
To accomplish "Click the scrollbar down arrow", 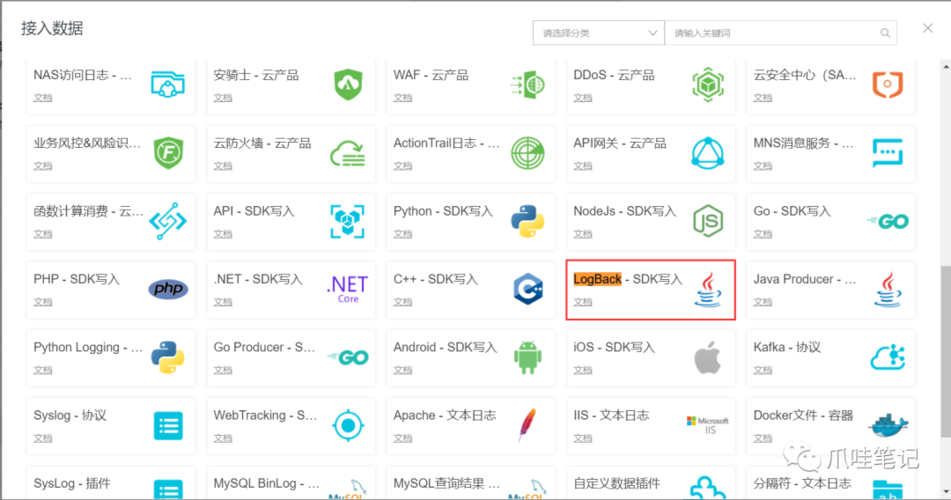I will click(946, 492).
